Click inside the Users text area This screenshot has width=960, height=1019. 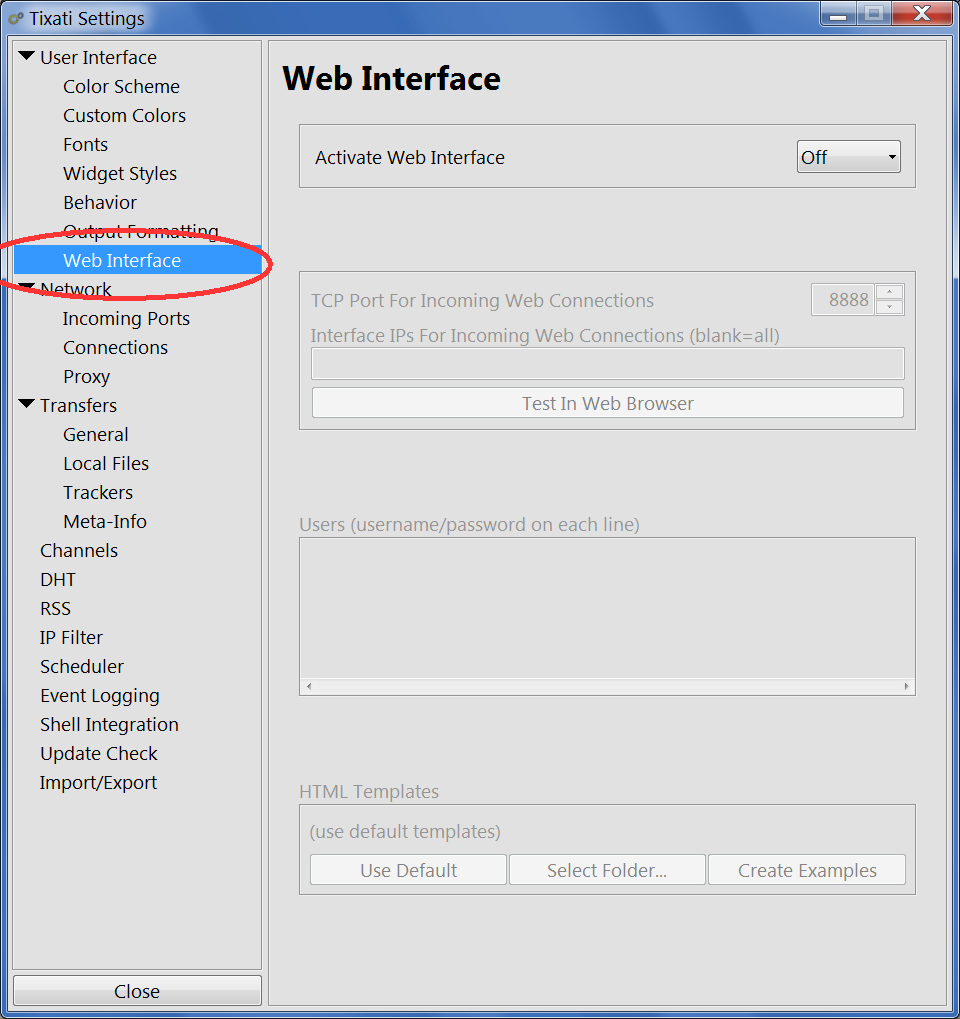coord(607,608)
